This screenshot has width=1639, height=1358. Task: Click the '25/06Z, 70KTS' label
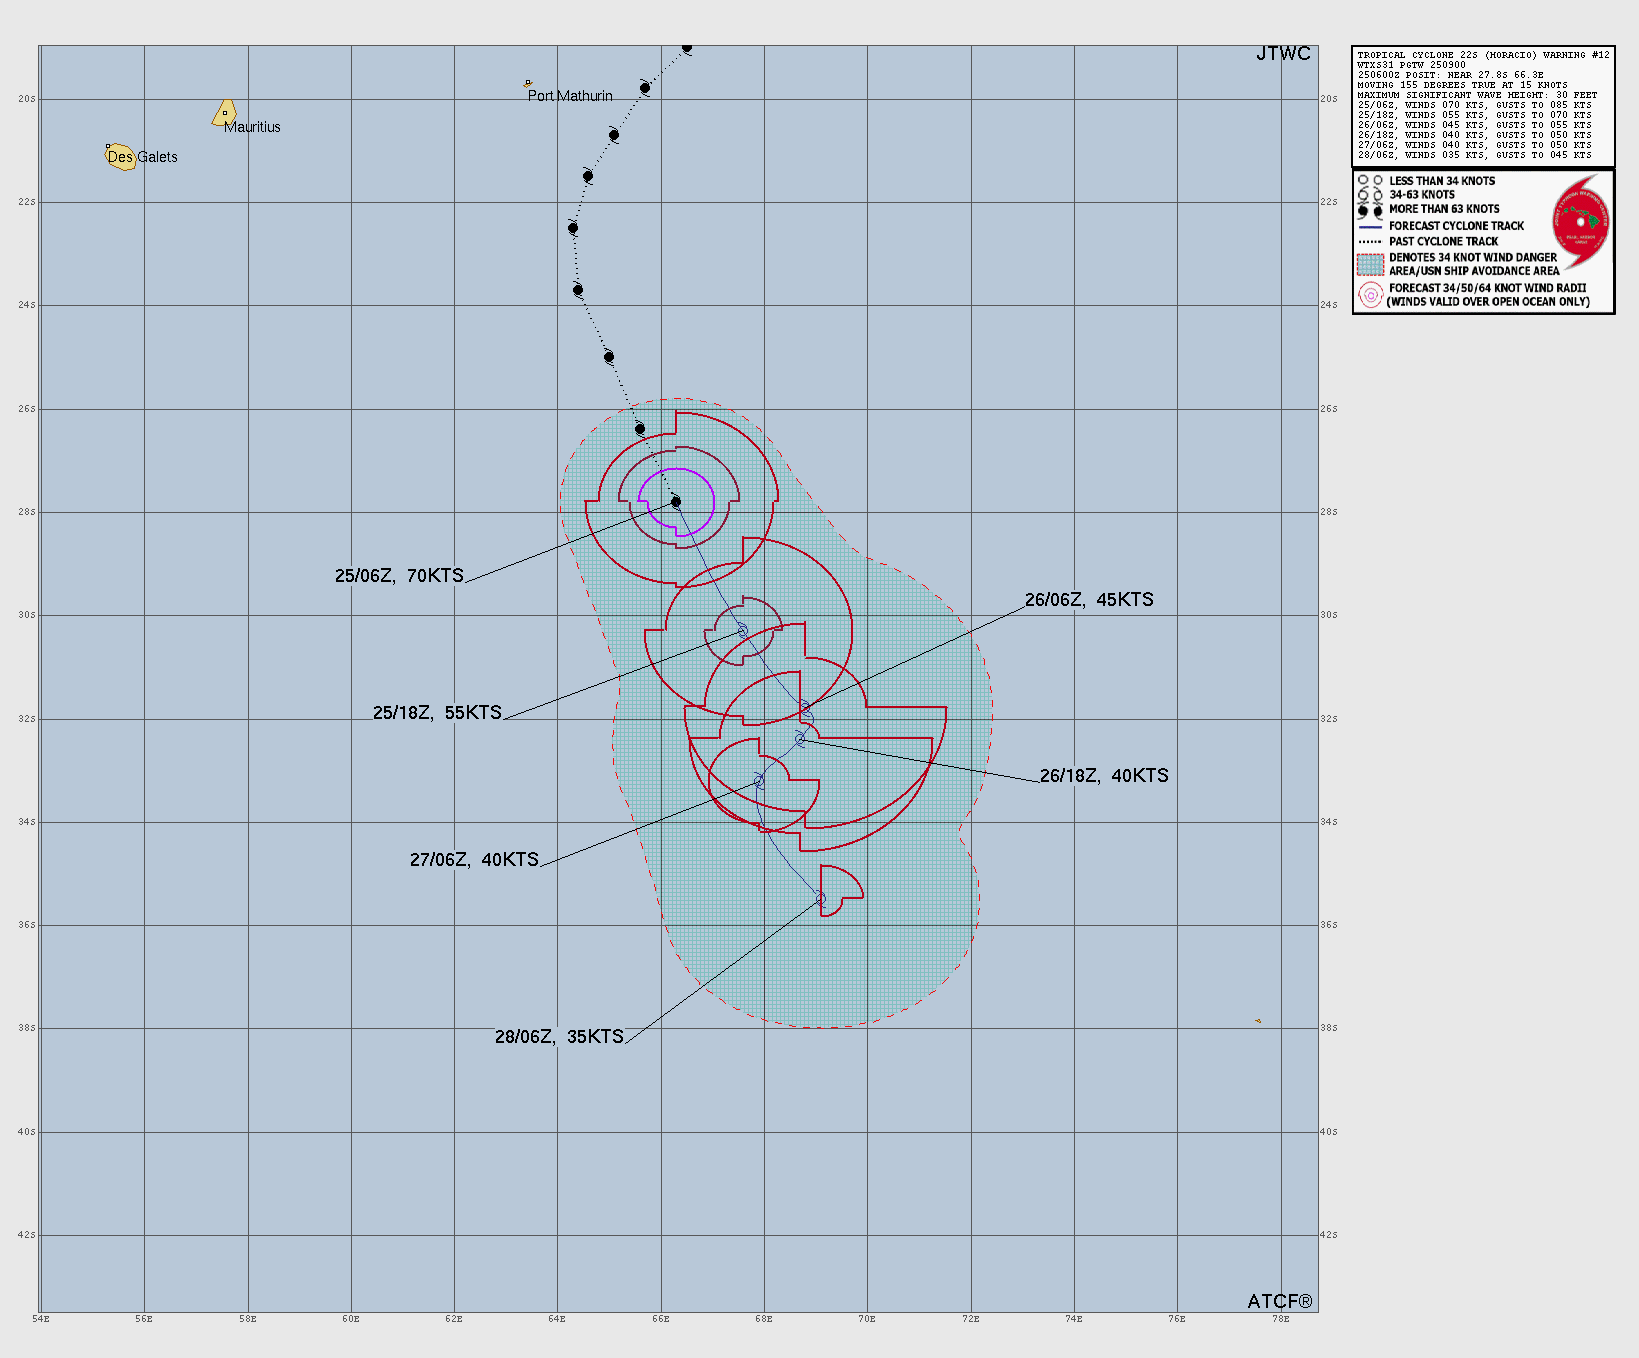[x=400, y=575]
